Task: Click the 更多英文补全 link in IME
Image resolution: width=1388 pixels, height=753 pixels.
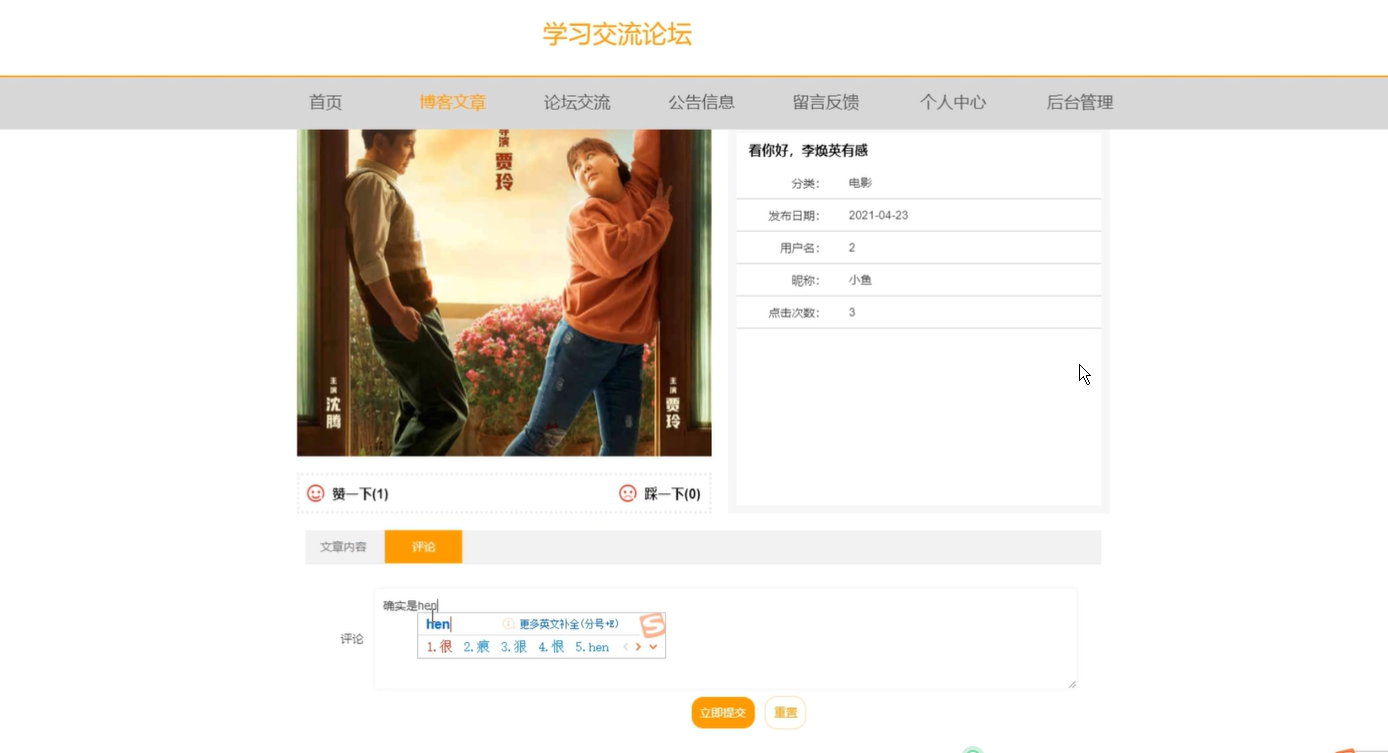Action: 569,624
